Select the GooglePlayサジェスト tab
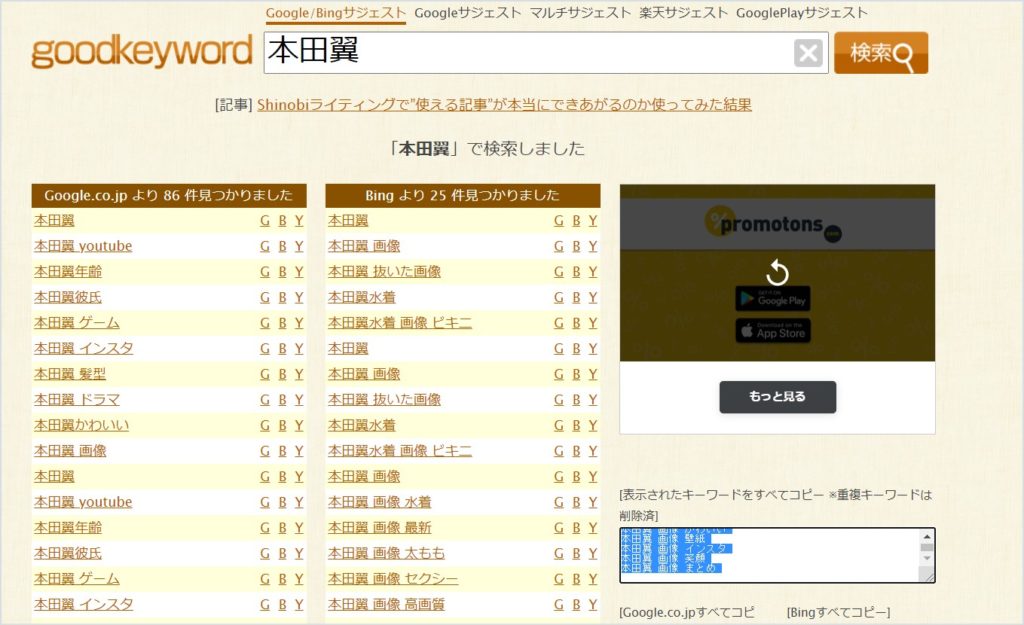Screen dimensions: 1024x625 pyautogui.click(x=802, y=13)
